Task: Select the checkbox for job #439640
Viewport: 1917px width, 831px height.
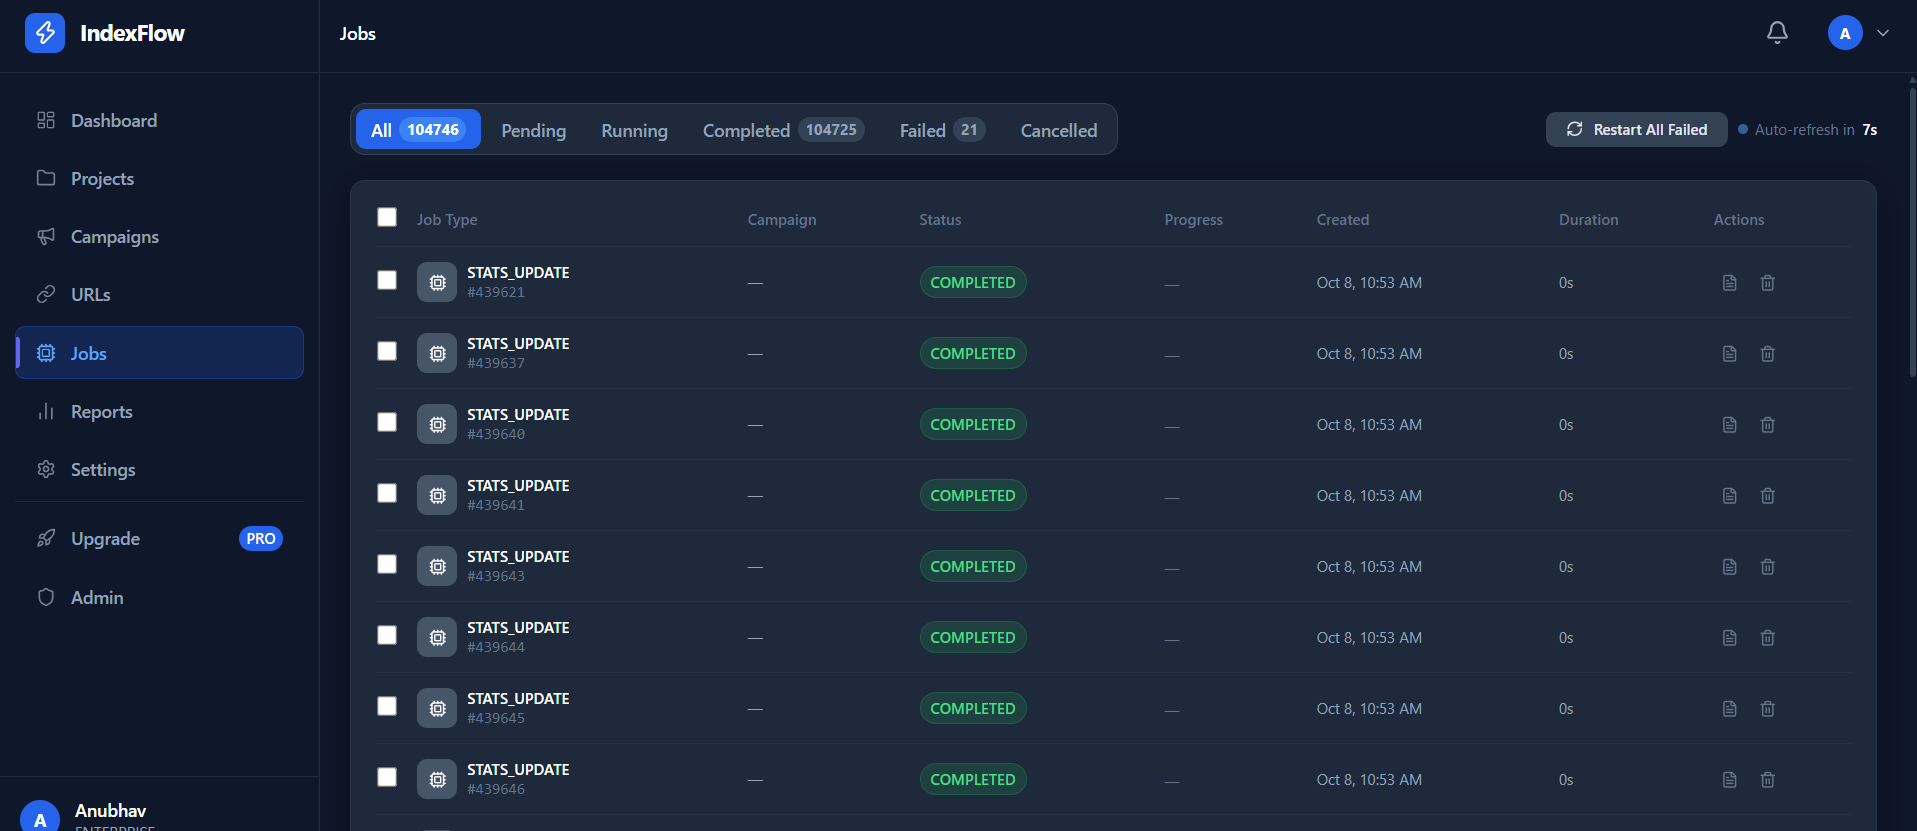Action: [387, 422]
